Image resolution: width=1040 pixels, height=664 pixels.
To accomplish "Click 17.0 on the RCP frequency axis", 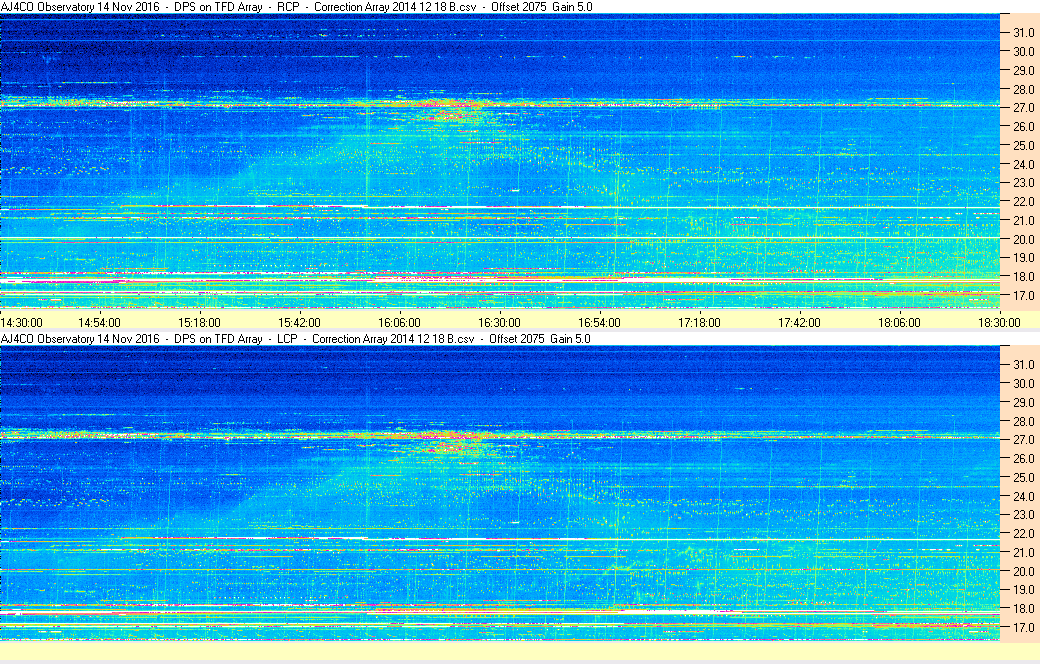I will point(1023,295).
